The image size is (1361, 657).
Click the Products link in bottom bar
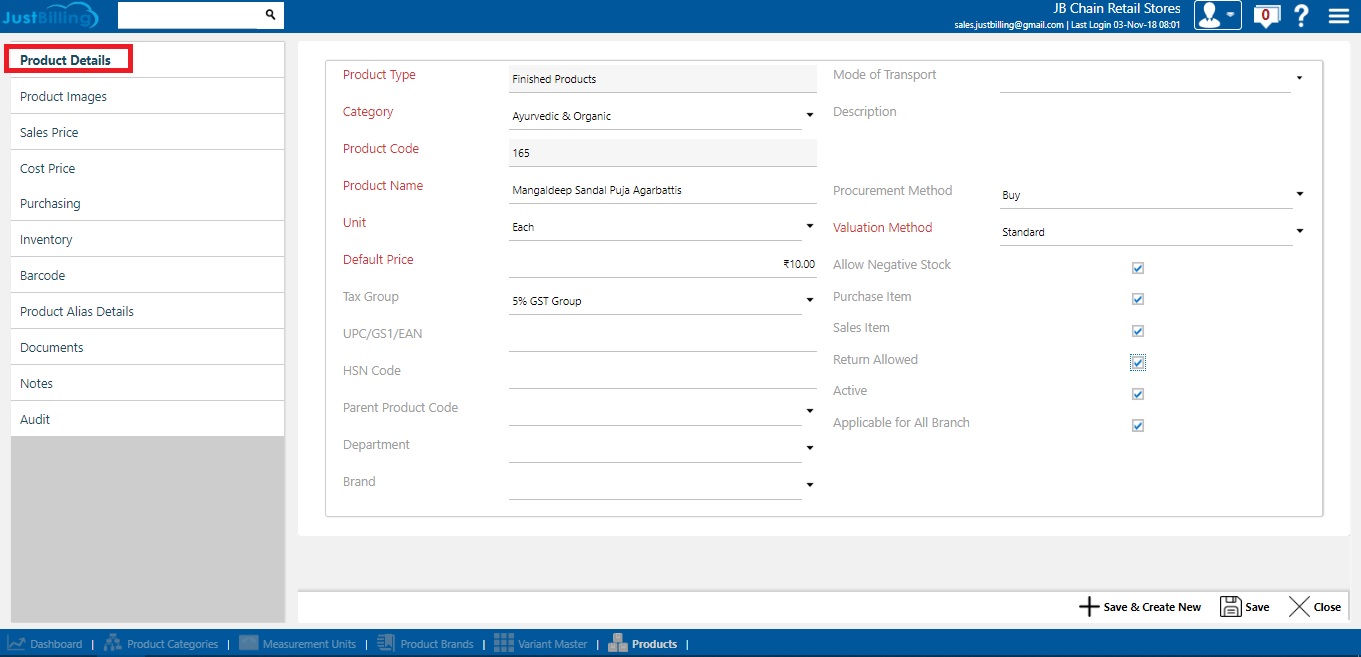(655, 644)
